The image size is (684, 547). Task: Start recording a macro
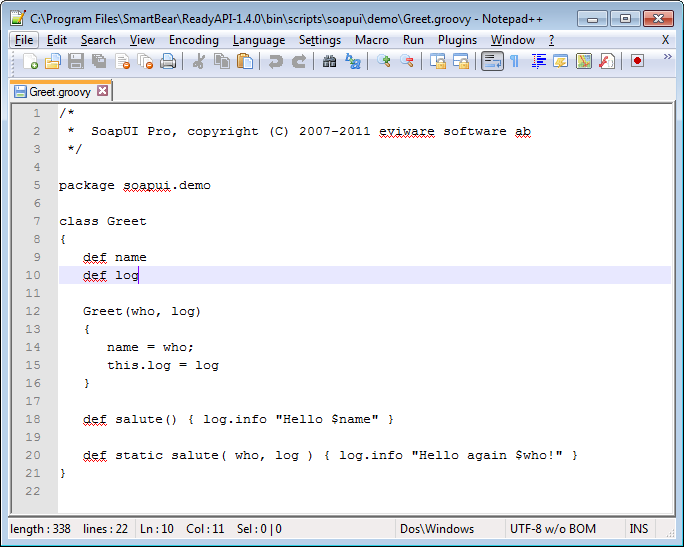tap(637, 61)
